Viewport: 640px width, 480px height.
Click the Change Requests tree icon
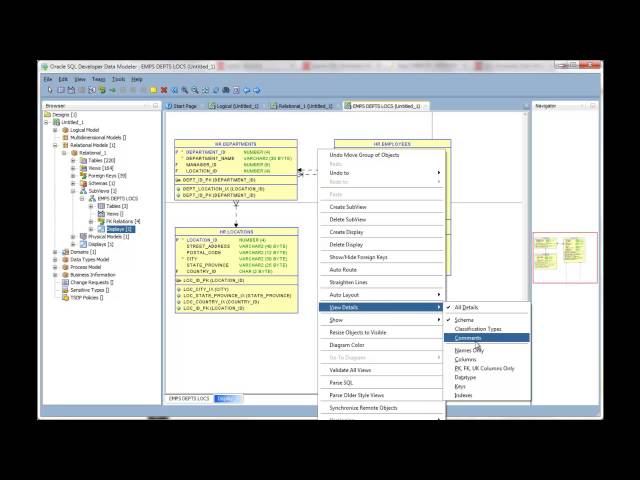65,282
